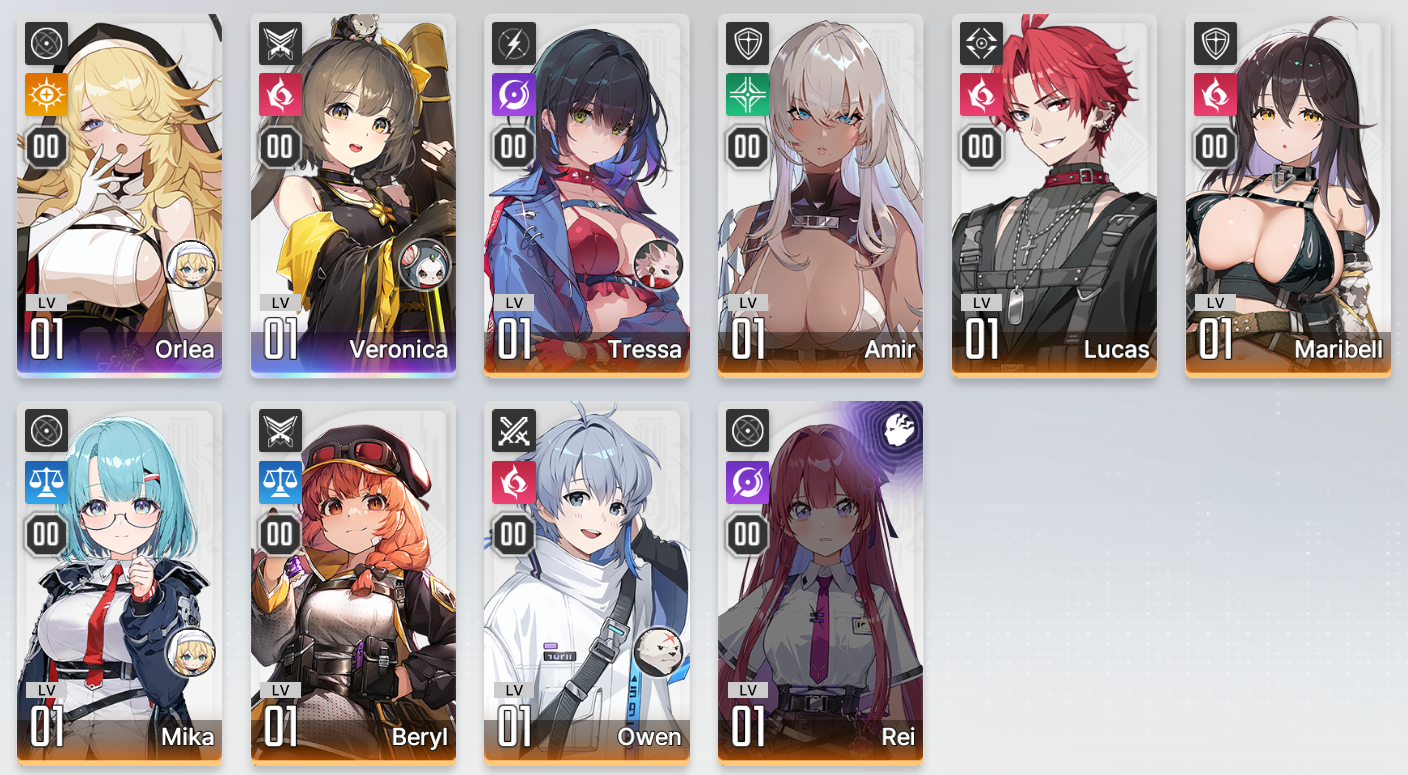Click the round partner portrait on Veronica's card
The width and height of the screenshot is (1408, 775).
tap(424, 265)
